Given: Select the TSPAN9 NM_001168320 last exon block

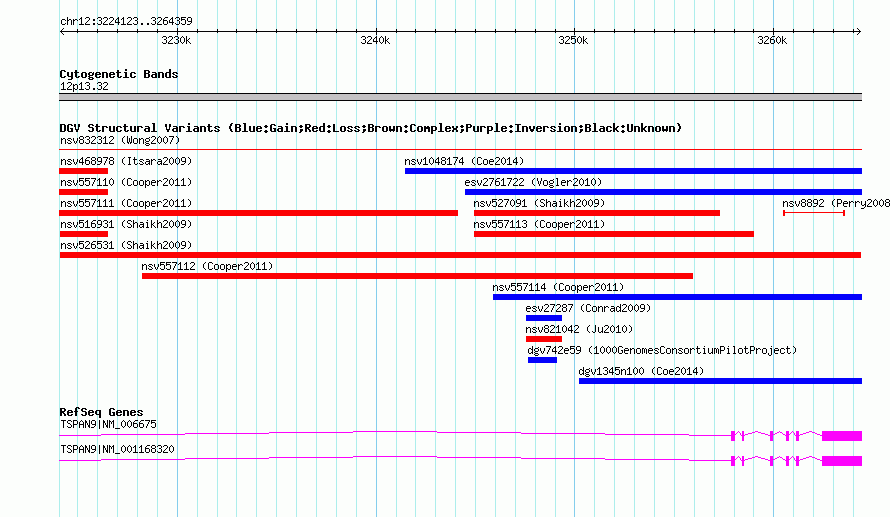Looking at the screenshot, I should [842, 461].
